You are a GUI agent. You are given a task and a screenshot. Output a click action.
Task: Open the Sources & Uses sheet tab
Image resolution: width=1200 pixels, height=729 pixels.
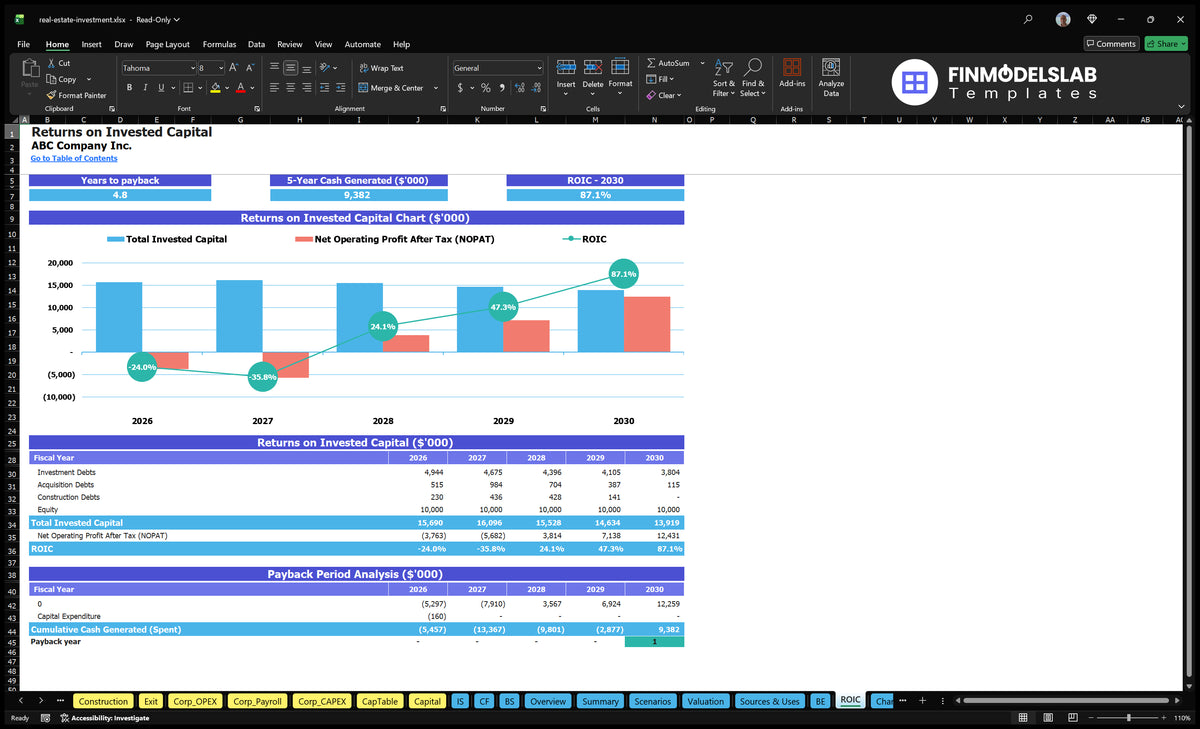pos(769,701)
